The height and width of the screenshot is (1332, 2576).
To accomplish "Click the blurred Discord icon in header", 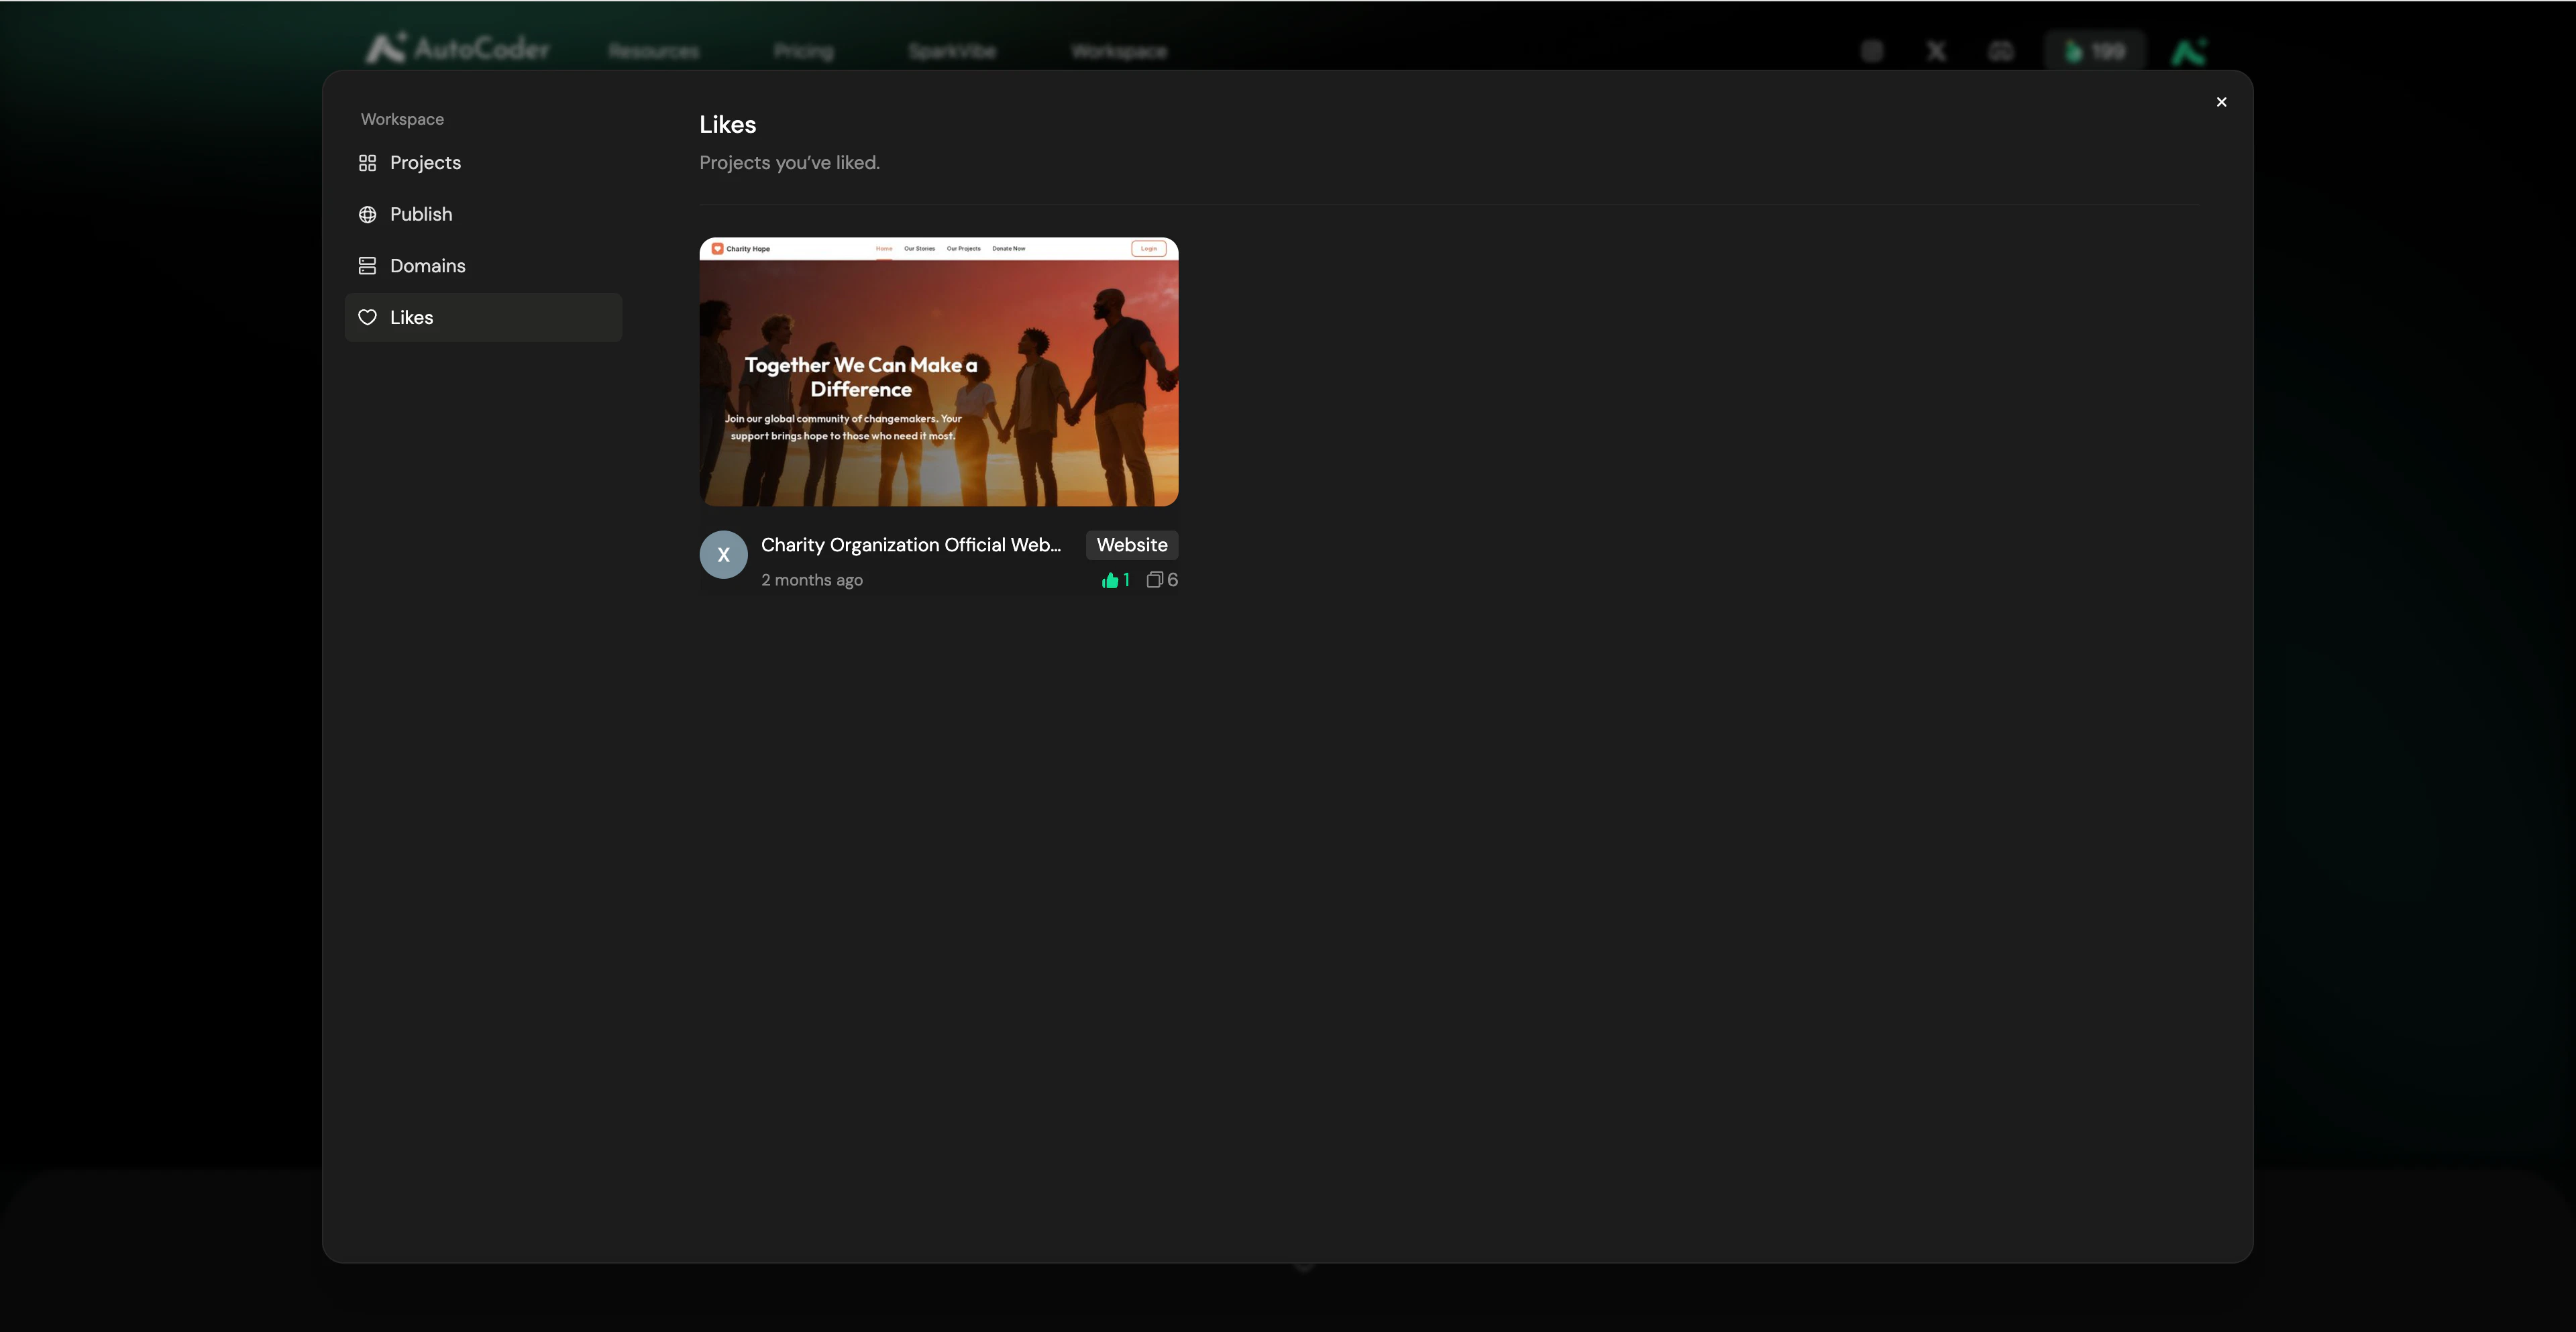I will tap(2000, 51).
